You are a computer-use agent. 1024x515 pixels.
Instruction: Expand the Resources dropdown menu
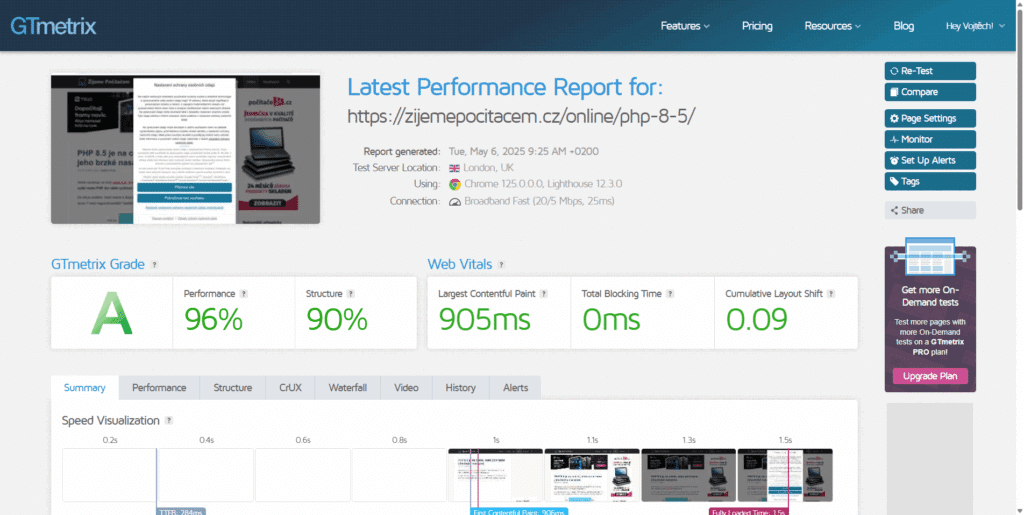tap(832, 26)
